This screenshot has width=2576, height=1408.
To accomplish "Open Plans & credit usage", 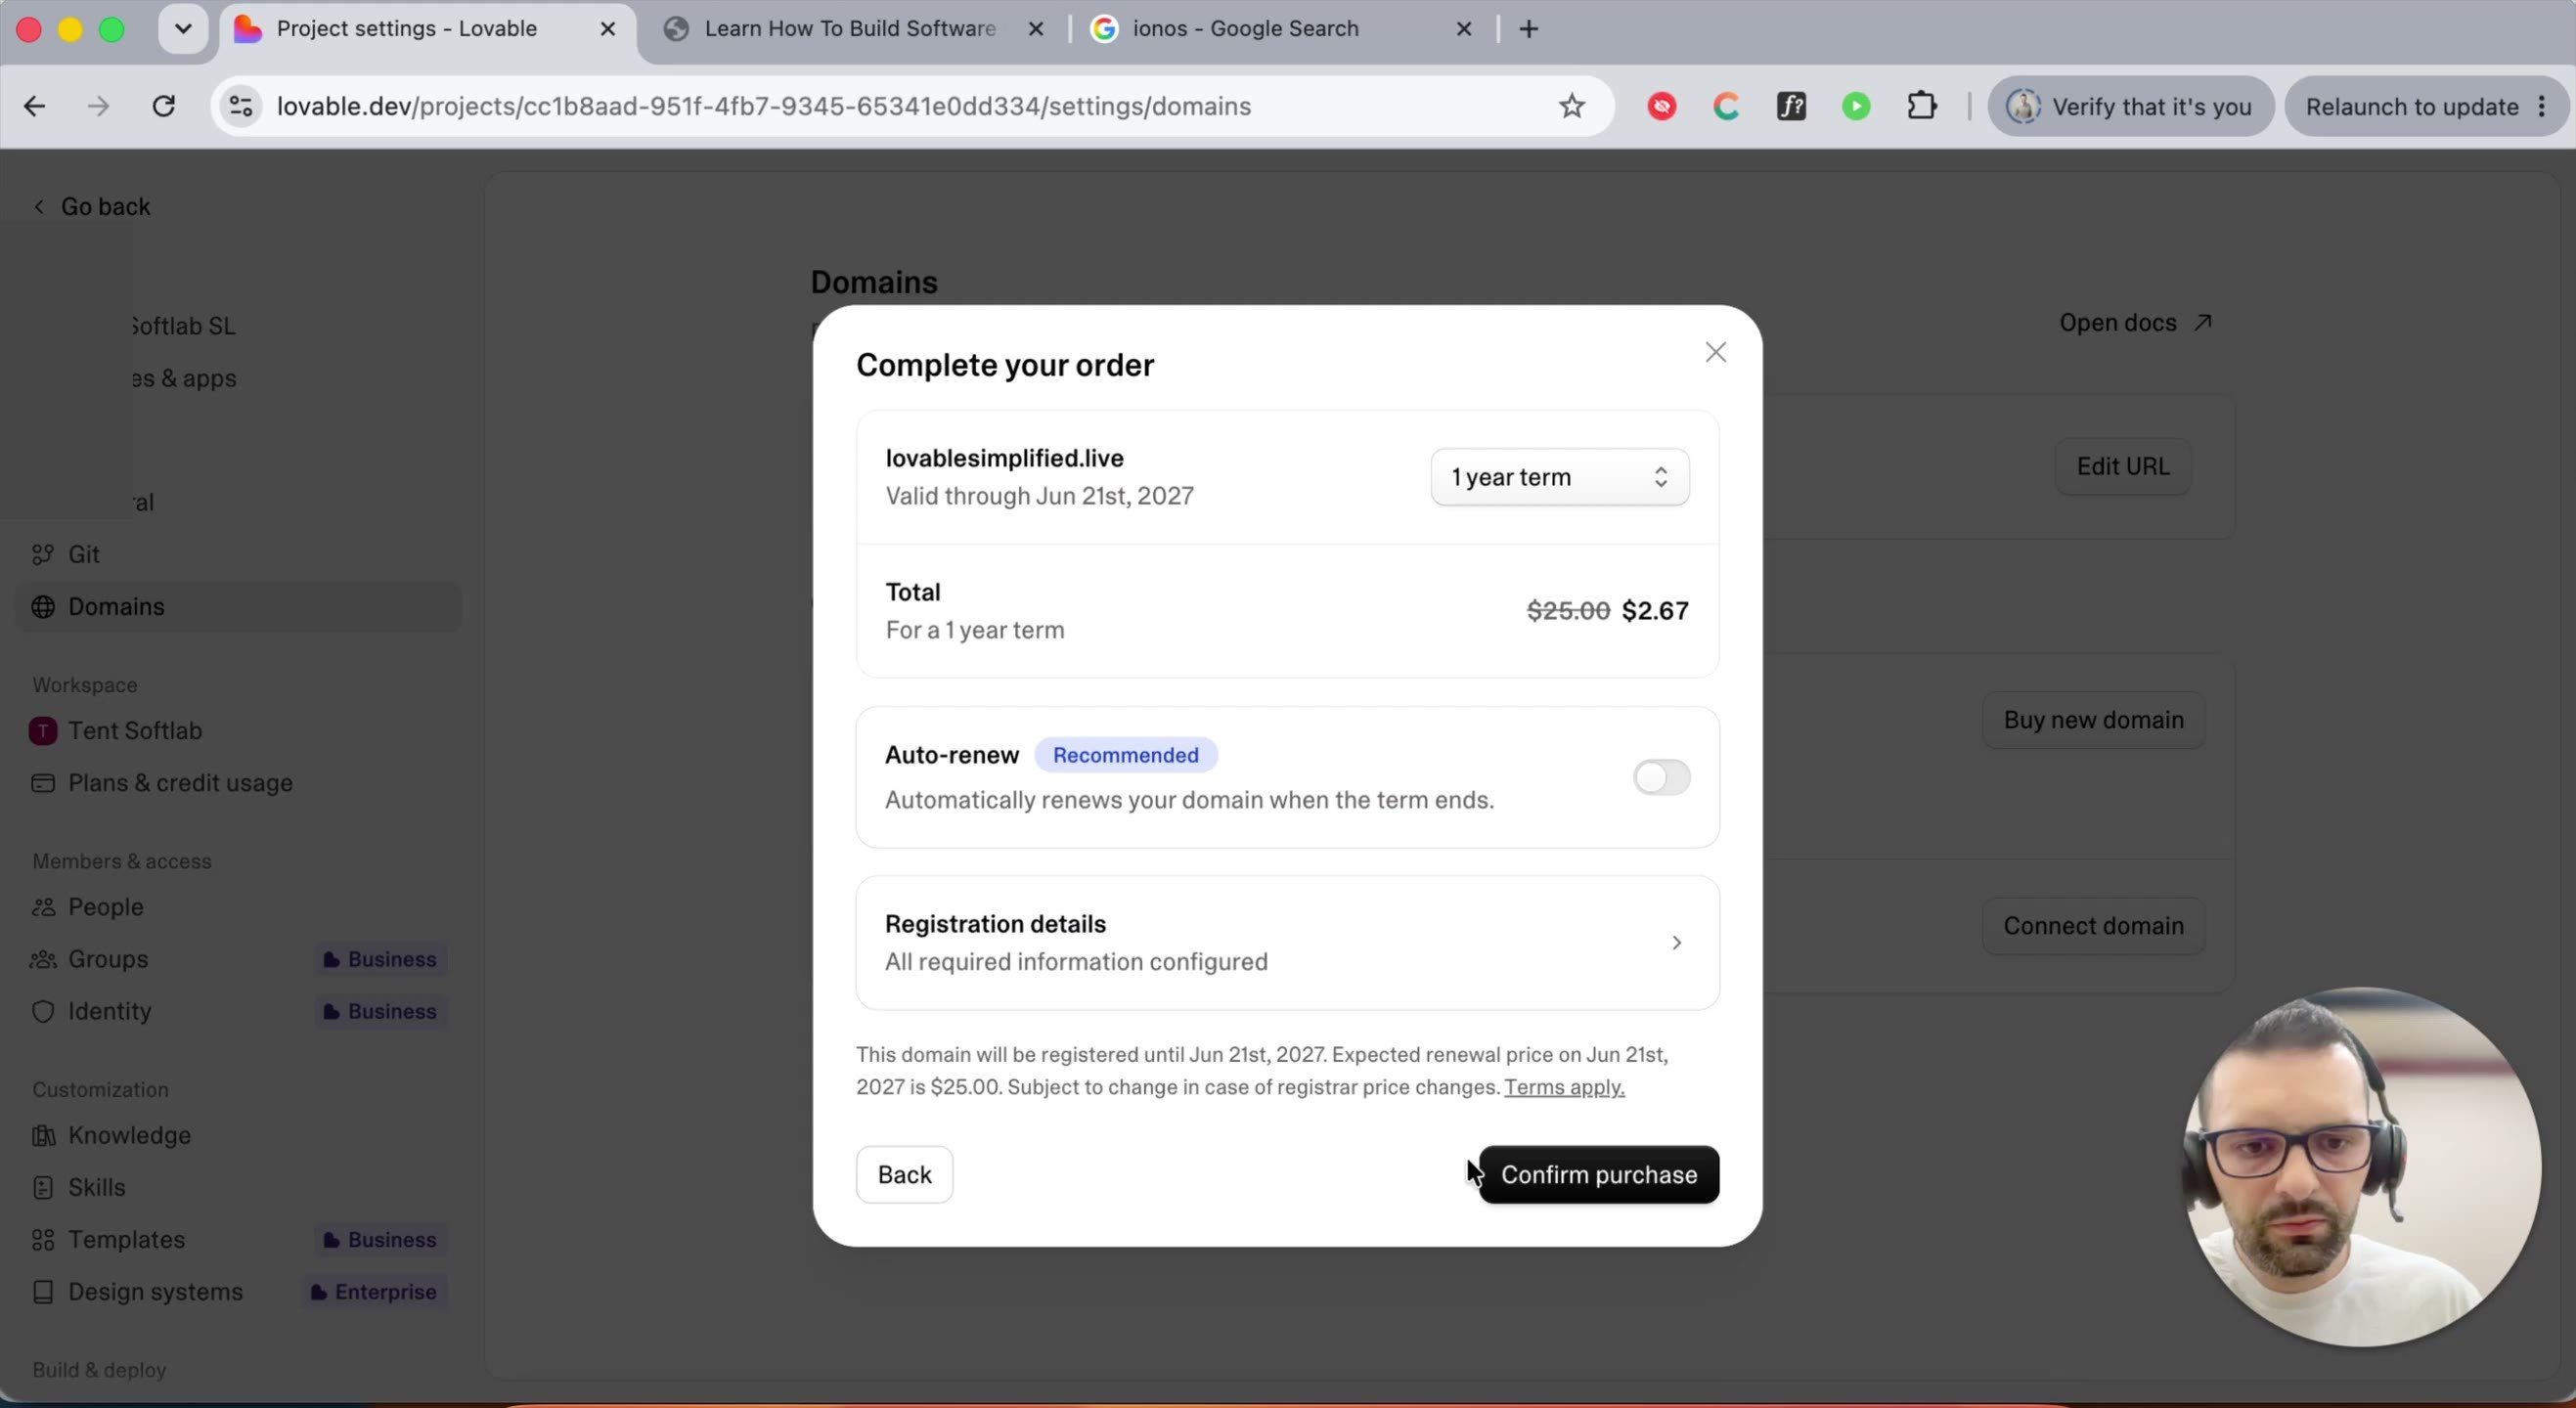I will (x=238, y=783).
